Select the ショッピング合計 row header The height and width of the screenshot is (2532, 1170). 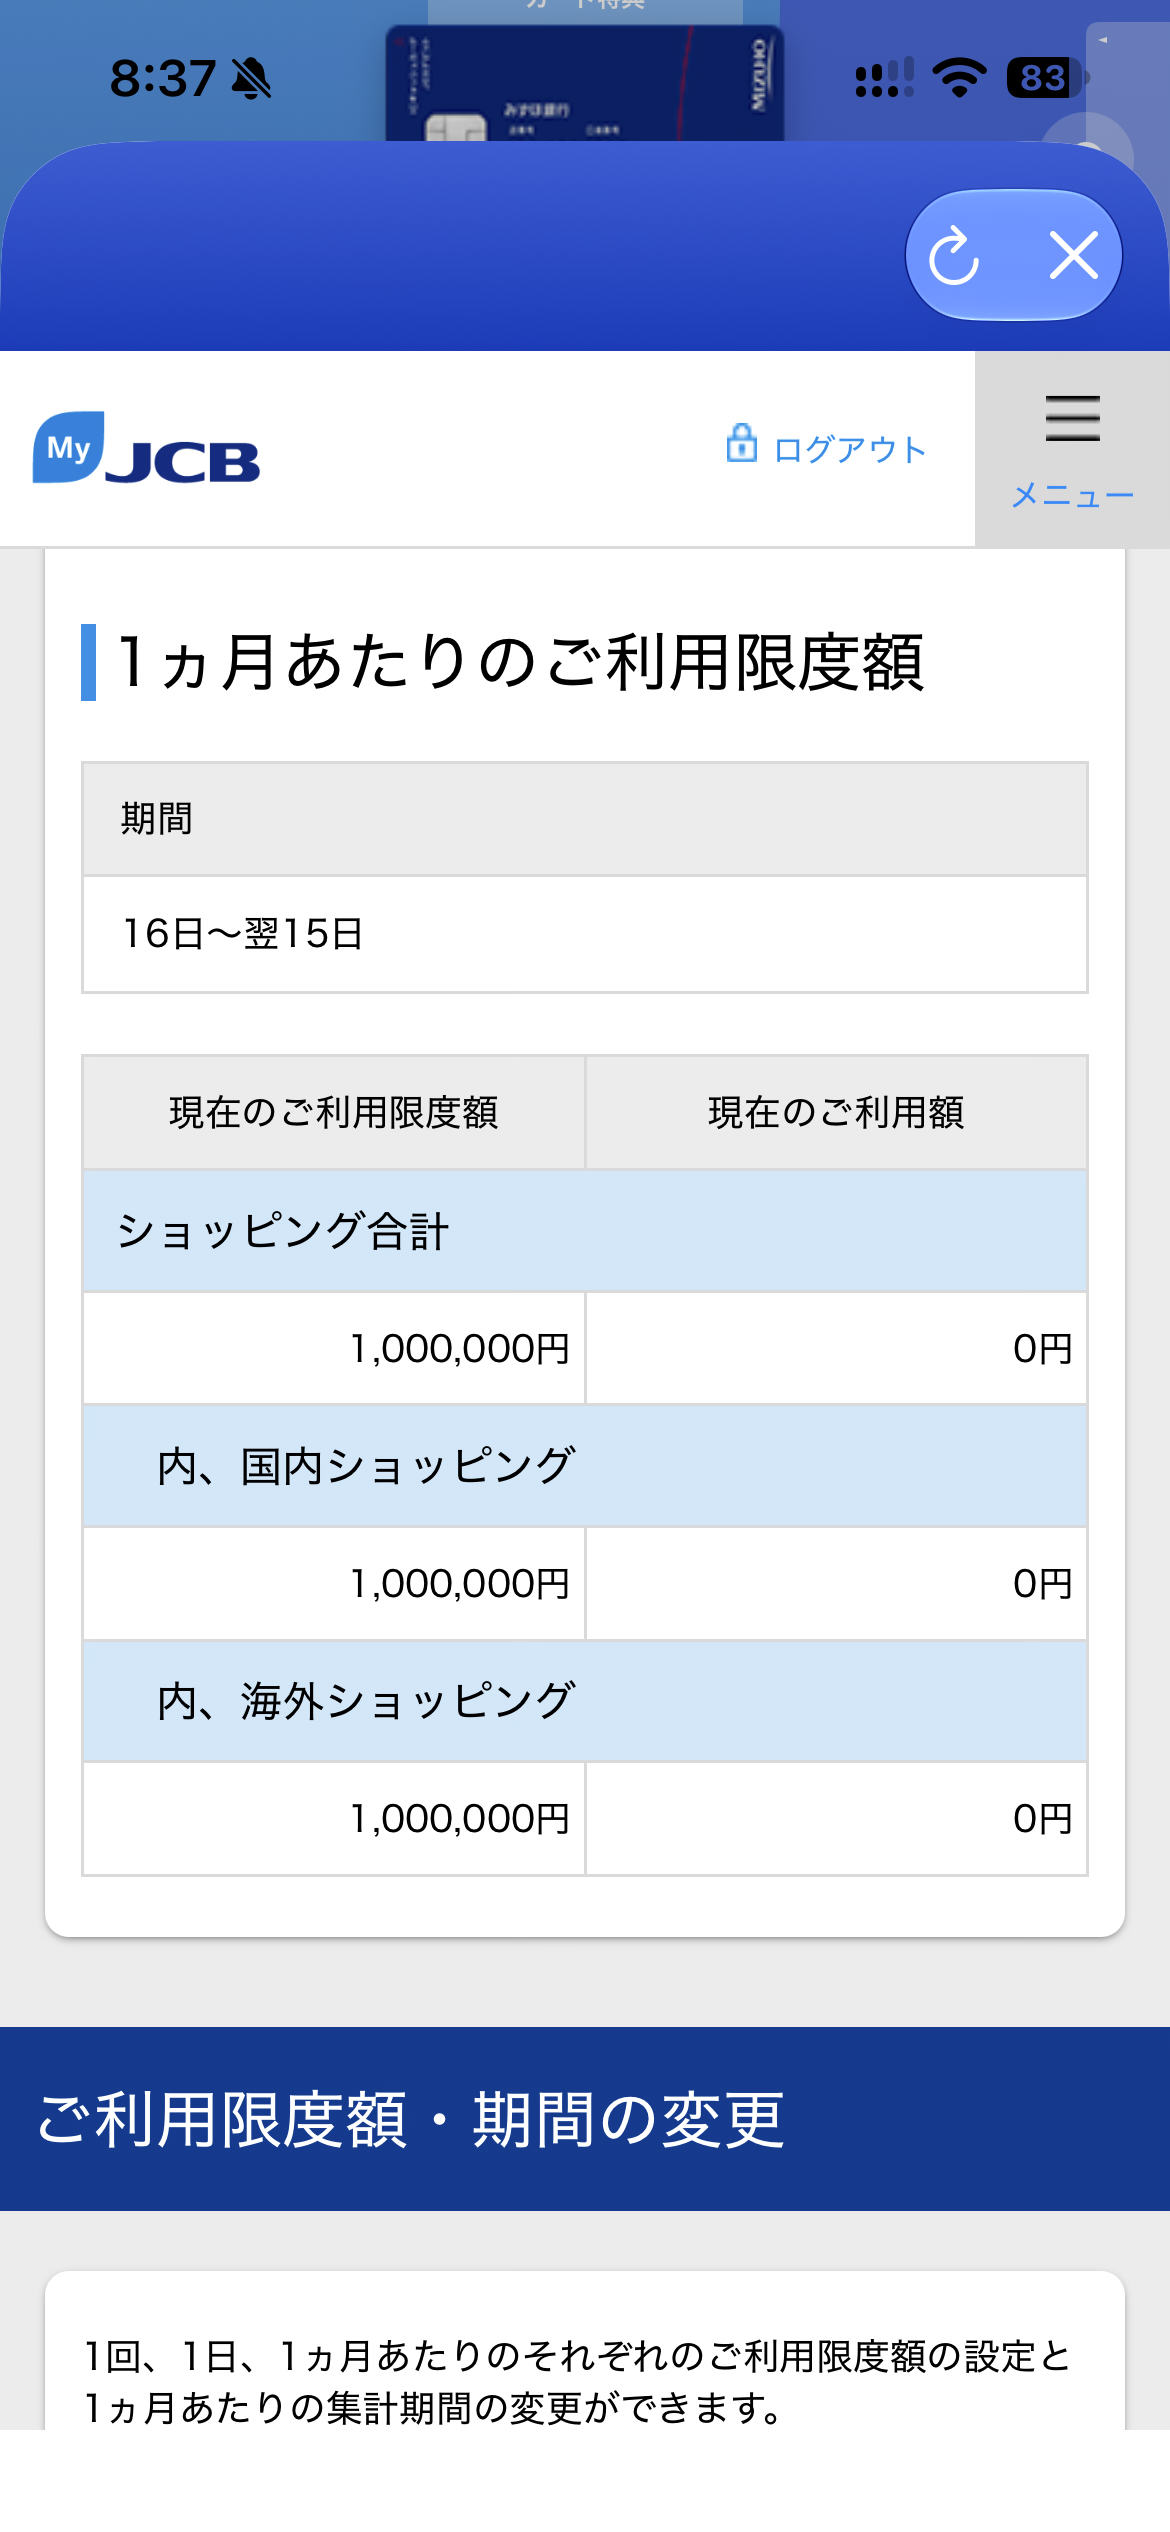585,1231
